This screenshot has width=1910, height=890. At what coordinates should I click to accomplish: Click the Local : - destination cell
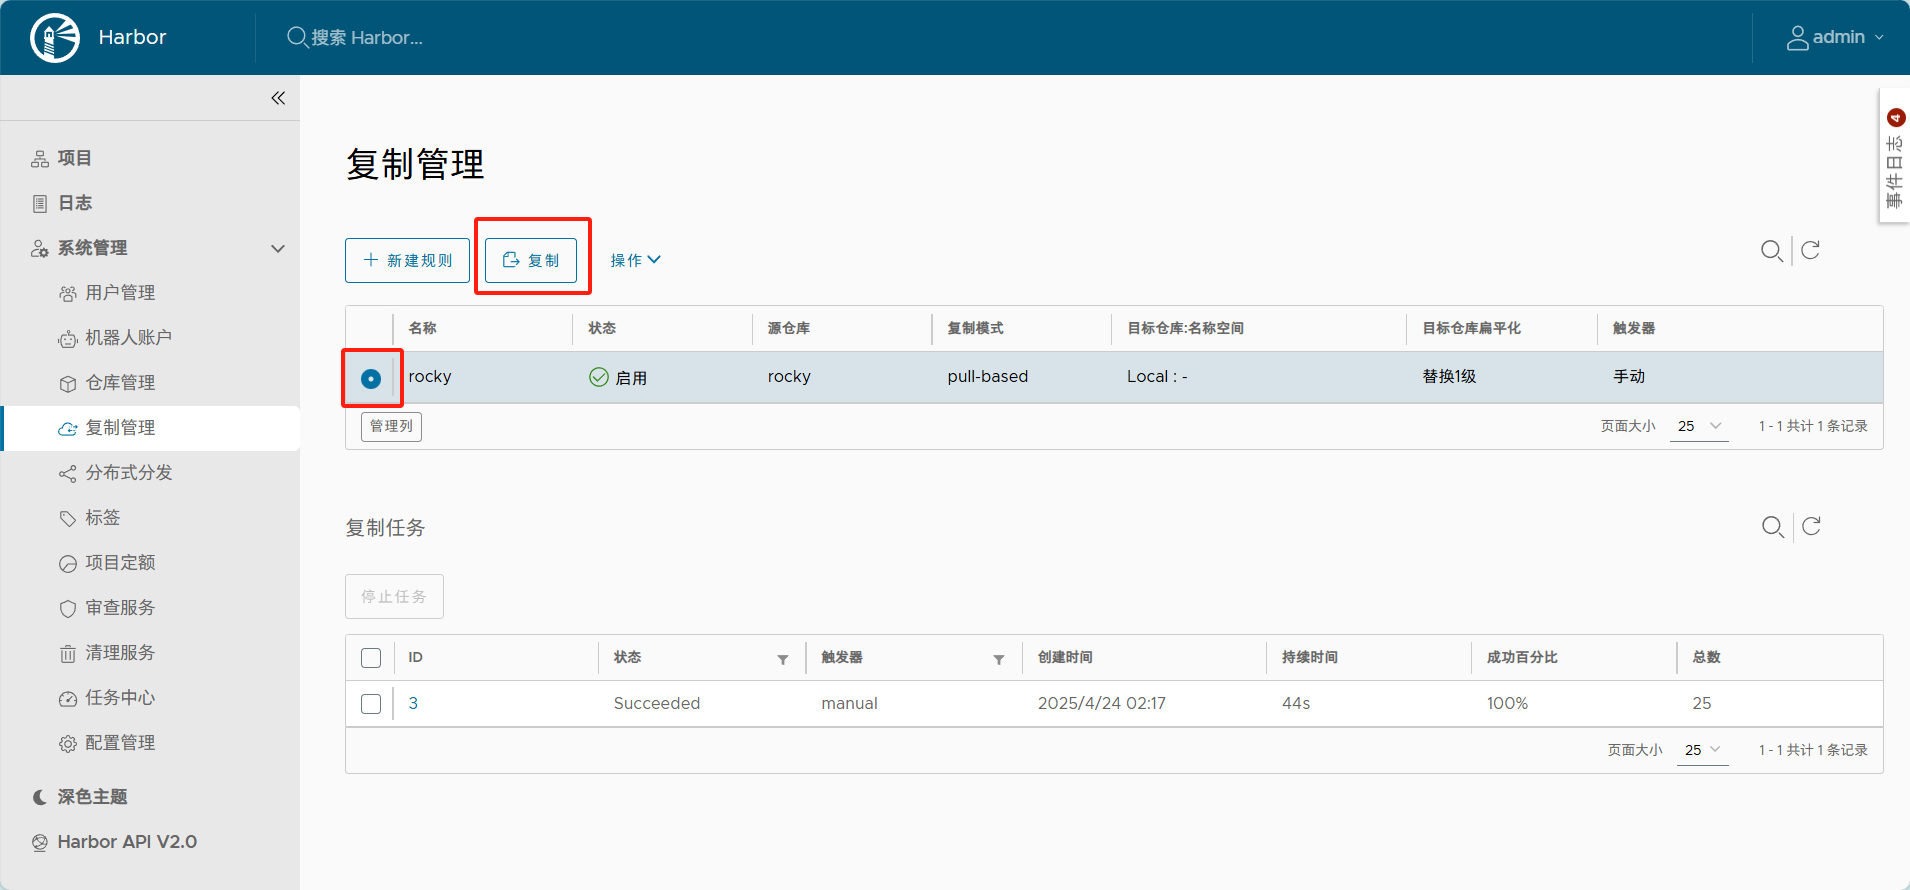pyautogui.click(x=1157, y=377)
